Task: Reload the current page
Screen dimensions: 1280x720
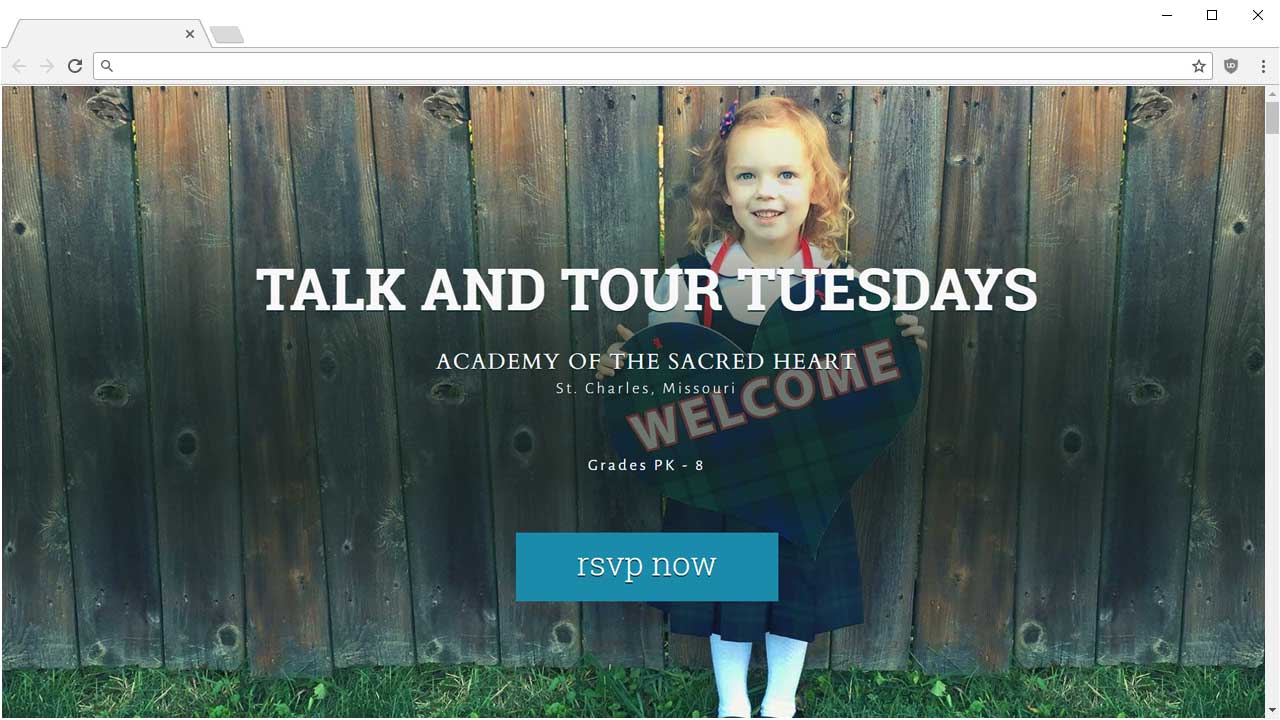Action: tap(75, 66)
